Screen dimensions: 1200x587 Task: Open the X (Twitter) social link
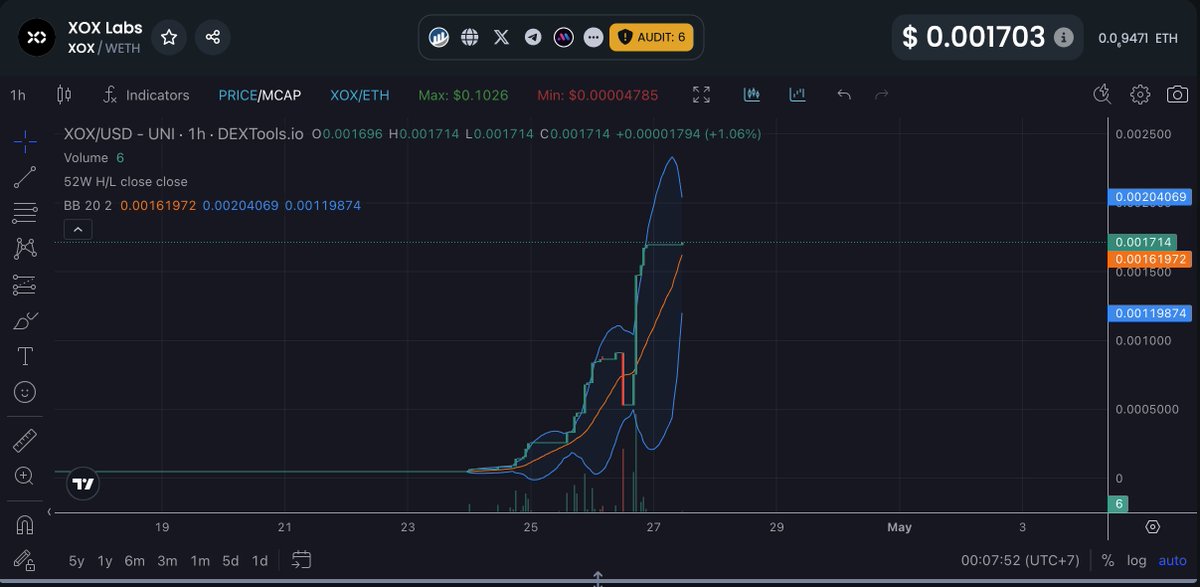(x=501, y=38)
